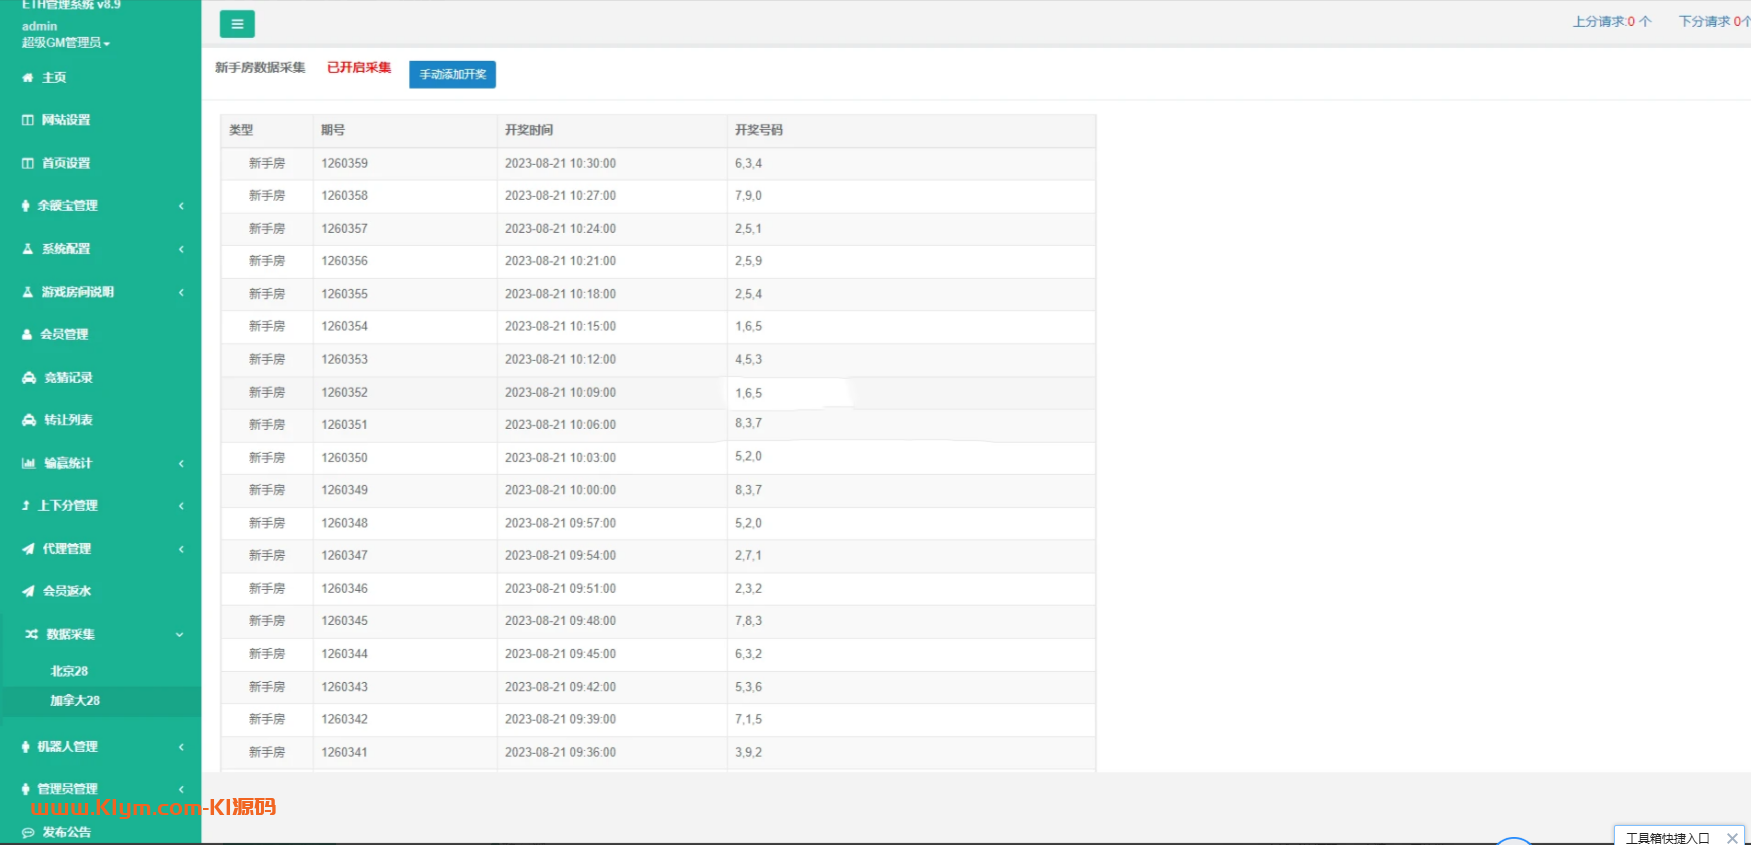Click the 开奖时间 column header

click(529, 130)
